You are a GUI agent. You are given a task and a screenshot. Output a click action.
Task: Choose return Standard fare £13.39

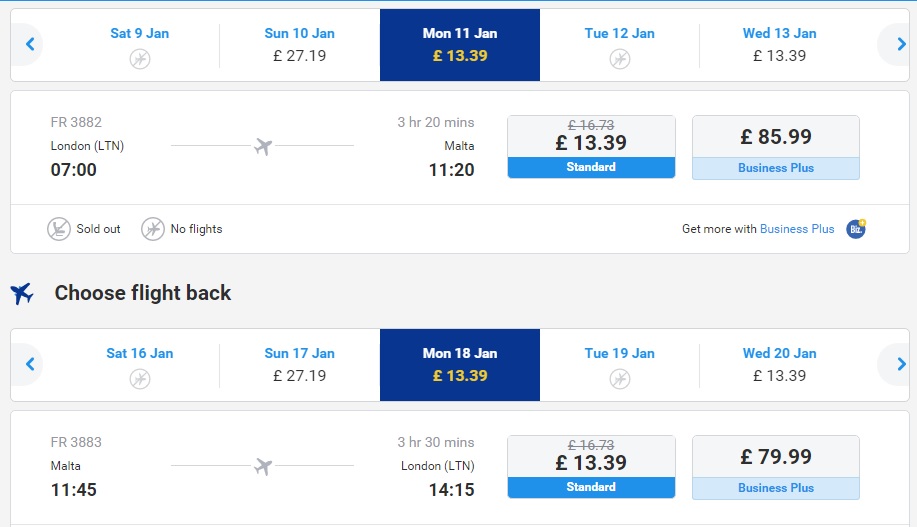(591, 467)
